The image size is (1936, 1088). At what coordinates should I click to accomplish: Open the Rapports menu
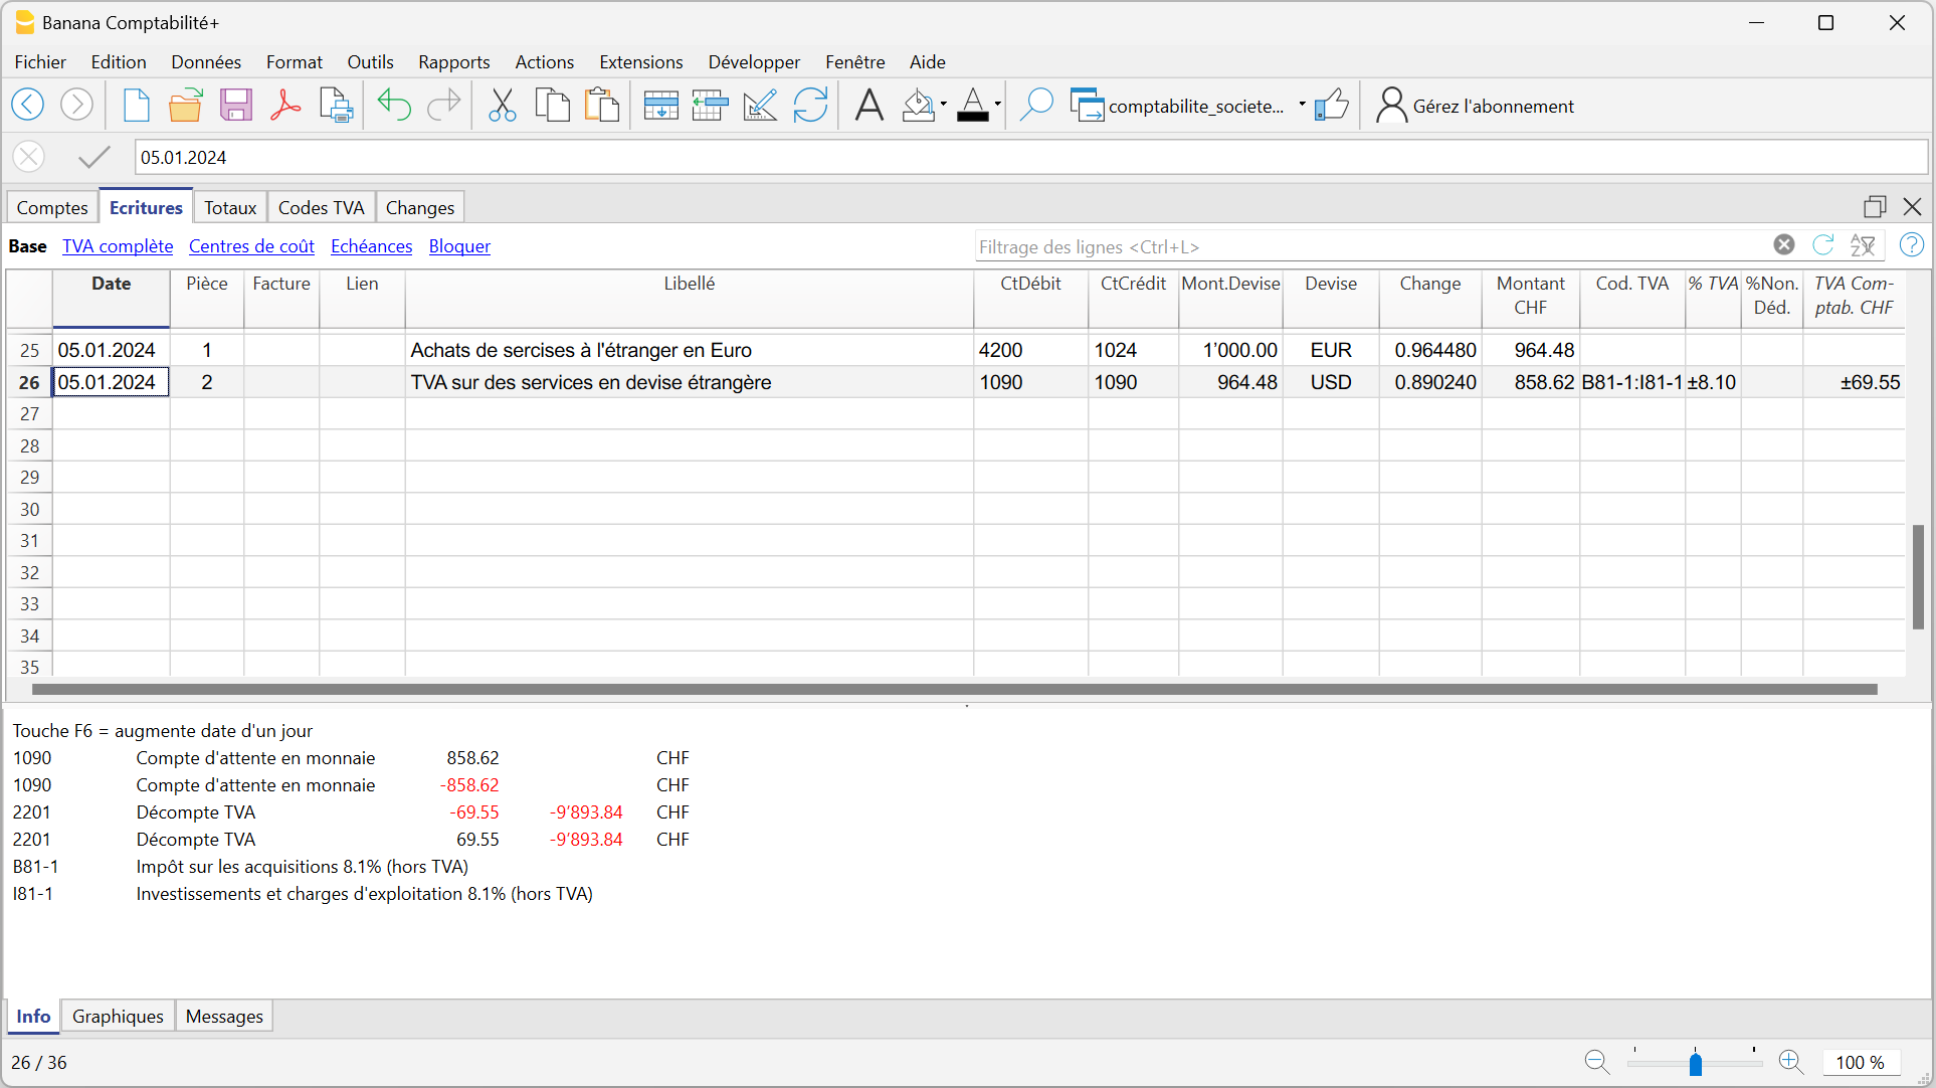(x=453, y=62)
